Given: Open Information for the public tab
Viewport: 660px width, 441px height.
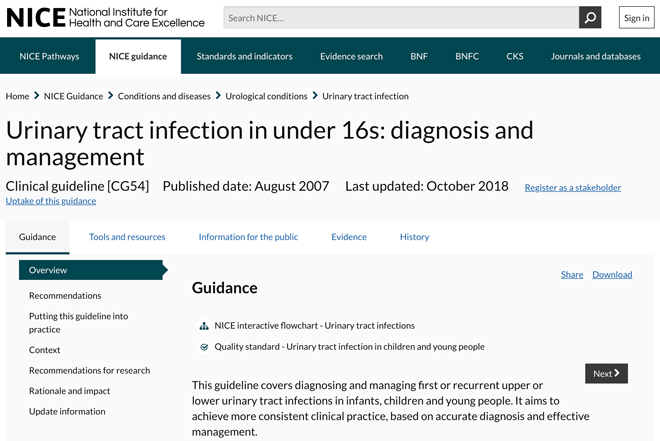Looking at the screenshot, I should [x=248, y=237].
